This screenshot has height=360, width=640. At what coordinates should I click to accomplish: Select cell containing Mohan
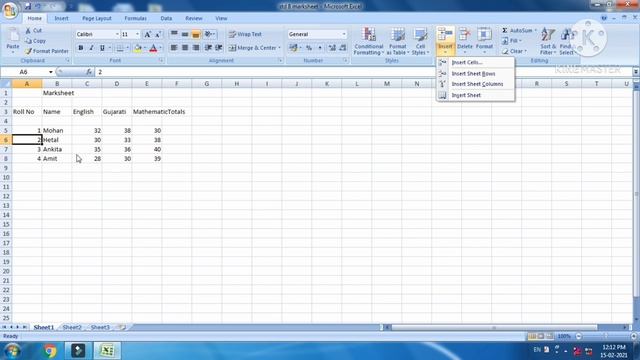point(57,131)
